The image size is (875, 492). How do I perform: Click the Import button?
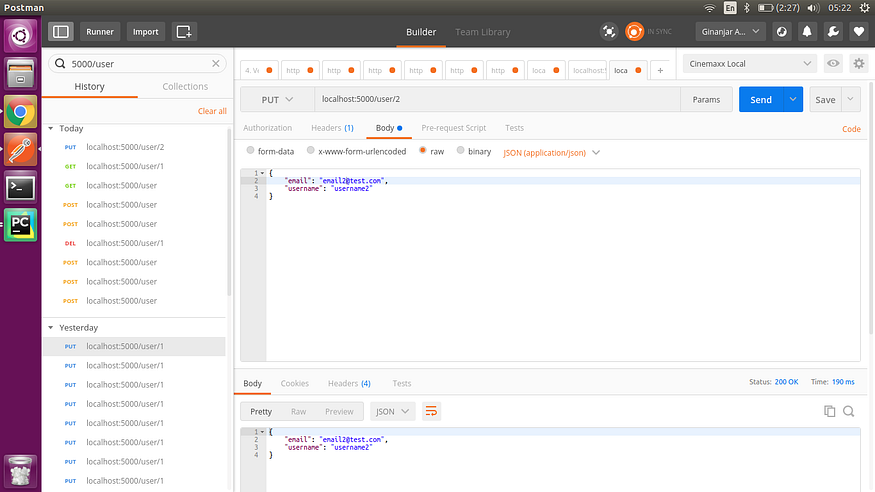[146, 32]
